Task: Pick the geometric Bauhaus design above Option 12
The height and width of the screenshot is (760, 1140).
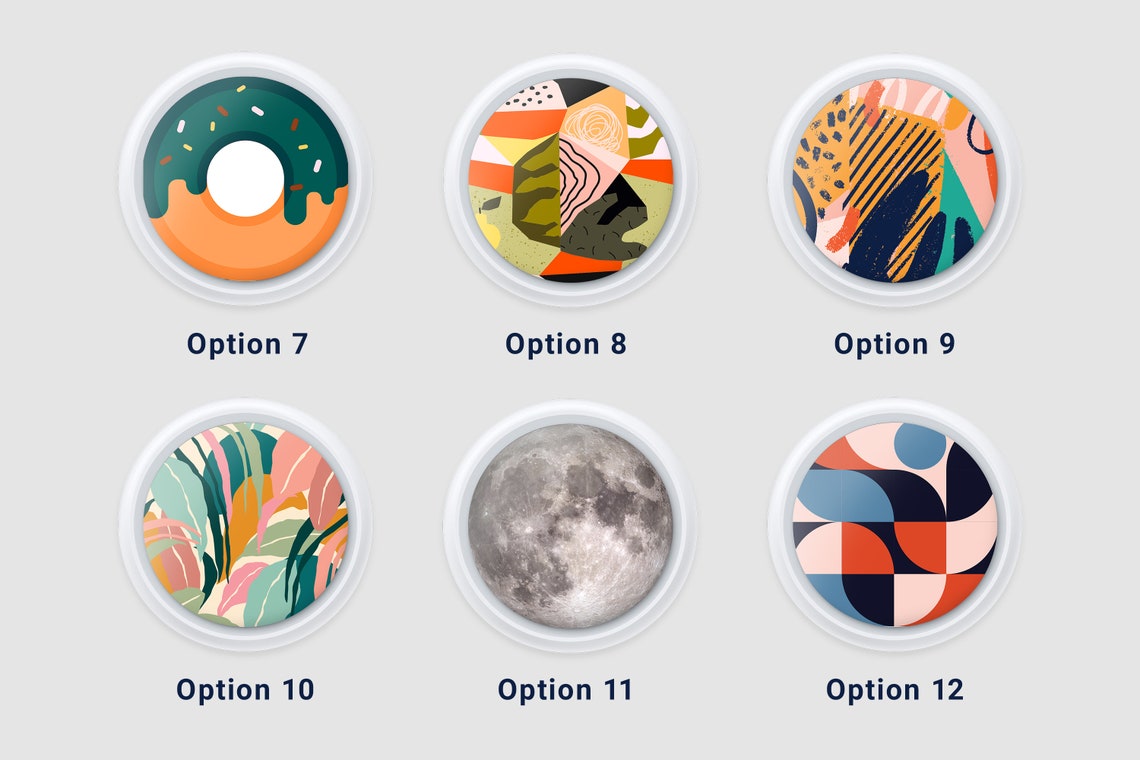Action: coord(894,524)
